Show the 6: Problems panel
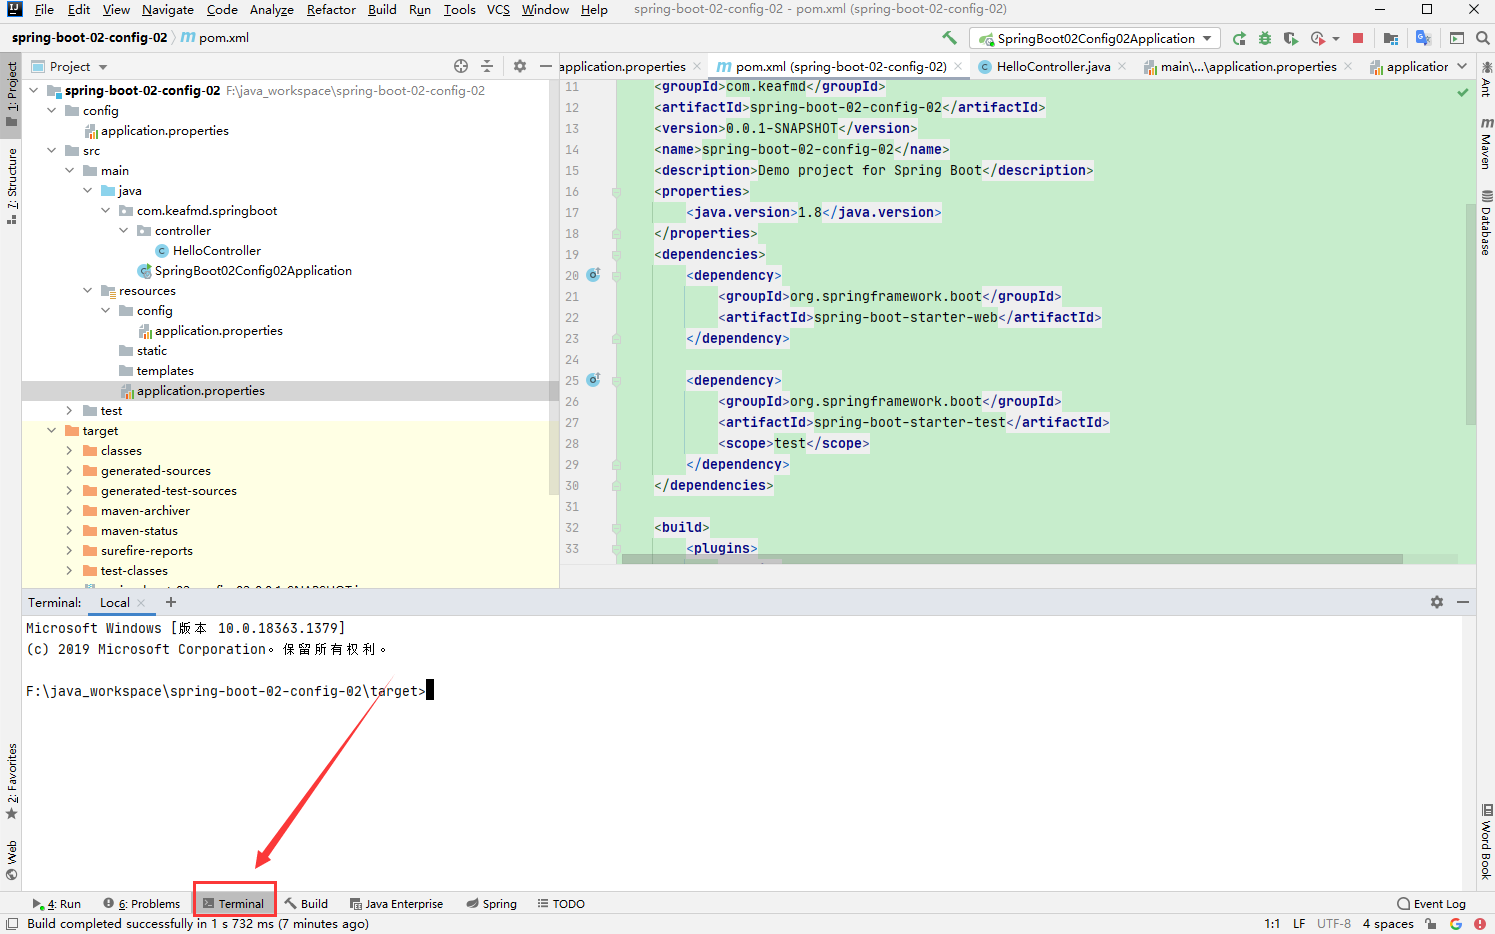 [142, 903]
